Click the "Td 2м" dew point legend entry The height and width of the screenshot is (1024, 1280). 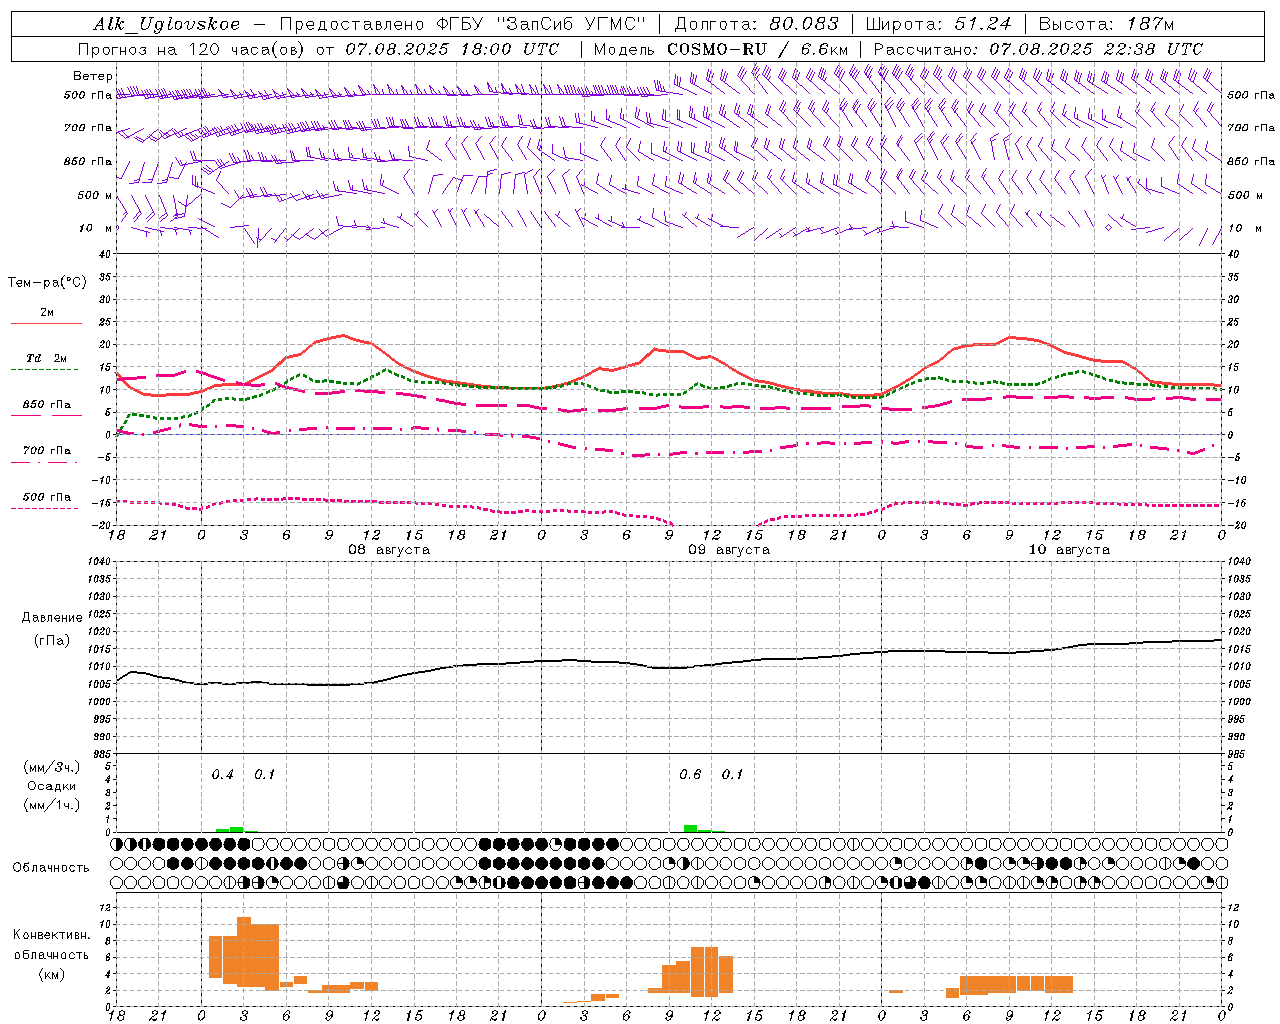[x=47, y=358]
